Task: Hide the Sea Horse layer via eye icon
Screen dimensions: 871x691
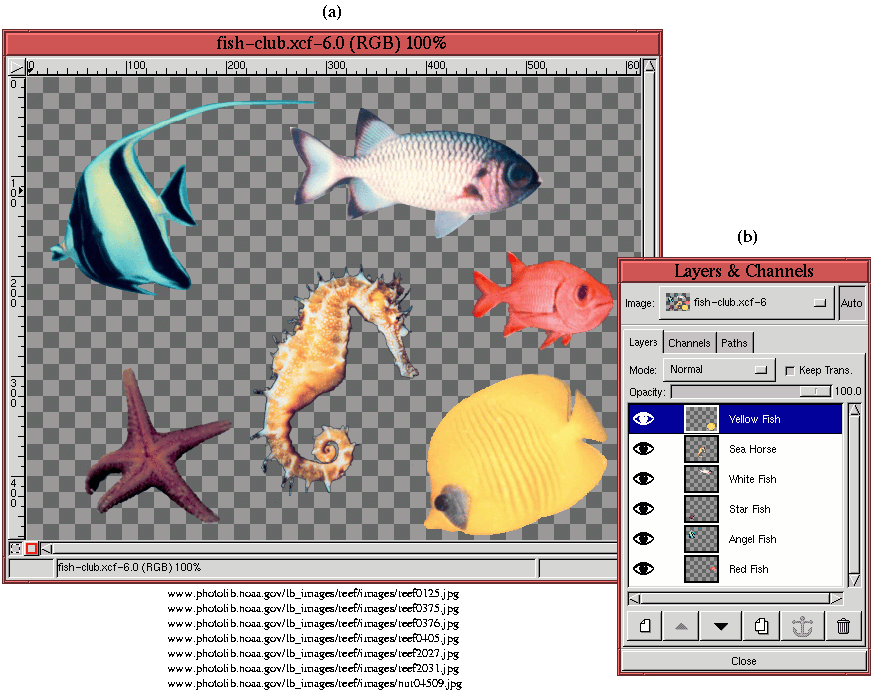Action: click(x=644, y=449)
